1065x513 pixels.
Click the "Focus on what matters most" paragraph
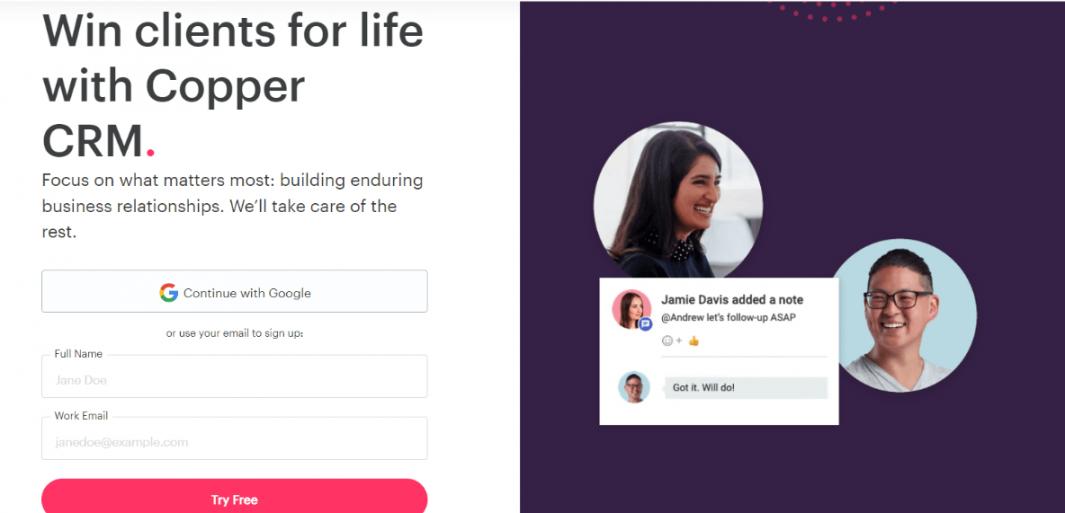[232, 206]
